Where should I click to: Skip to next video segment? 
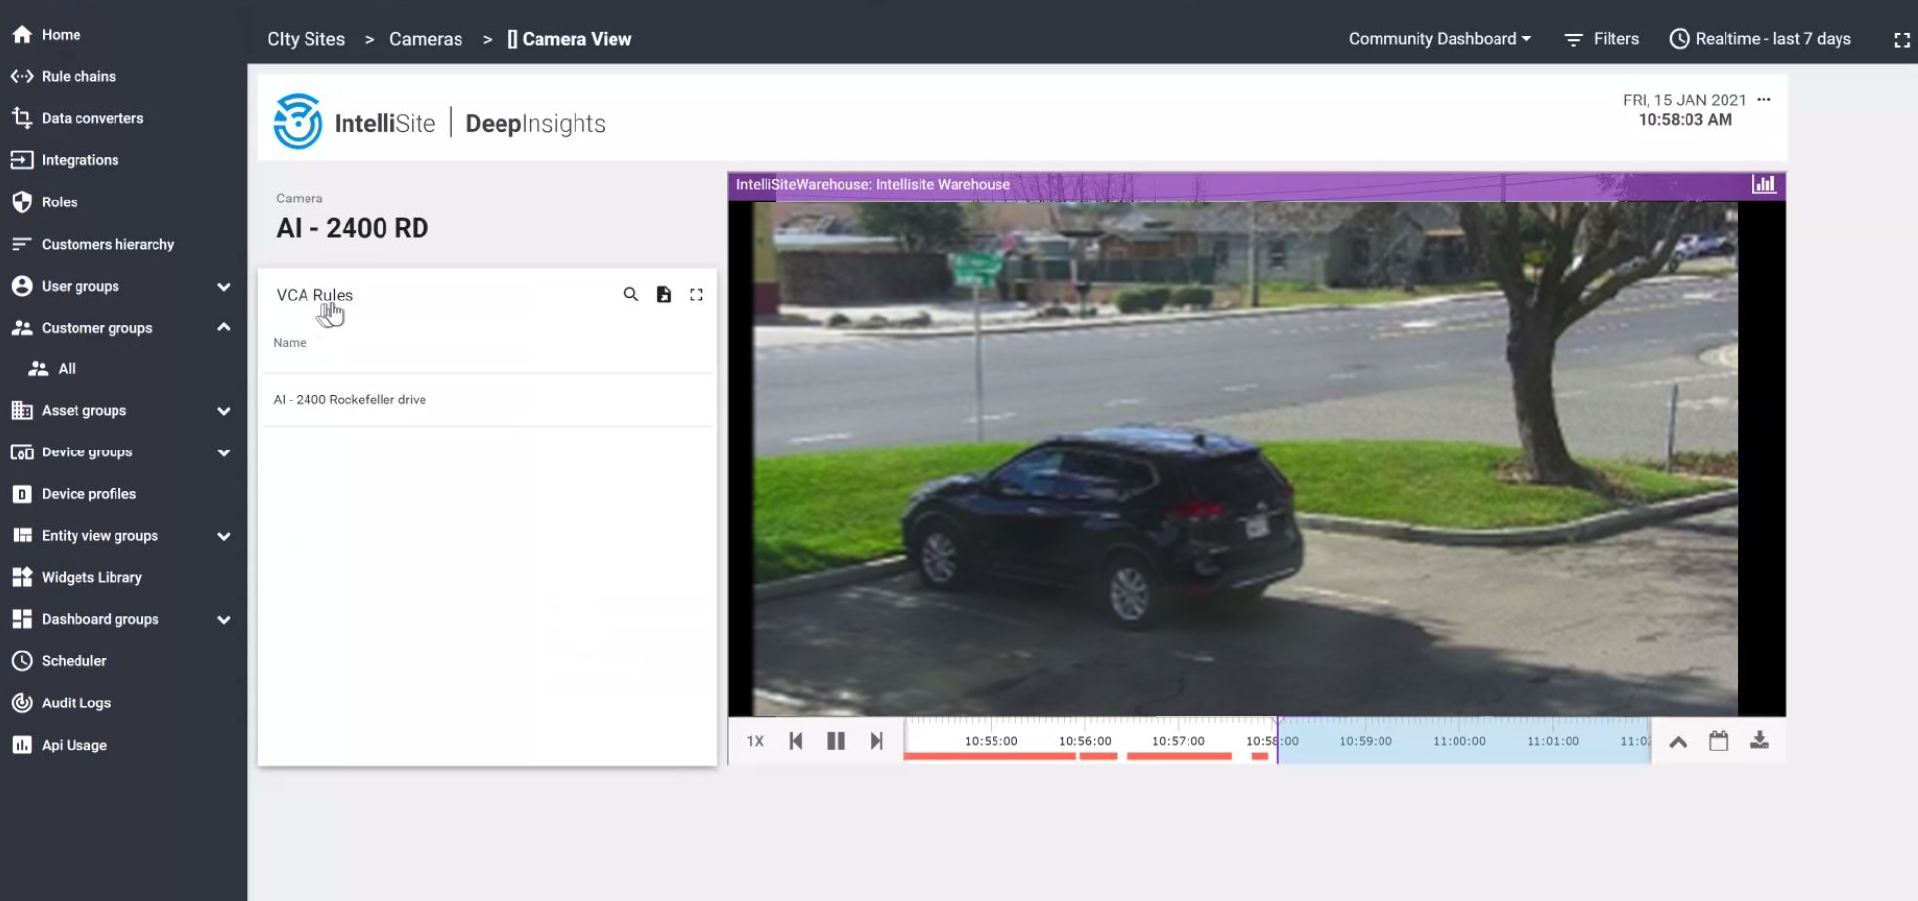click(877, 741)
